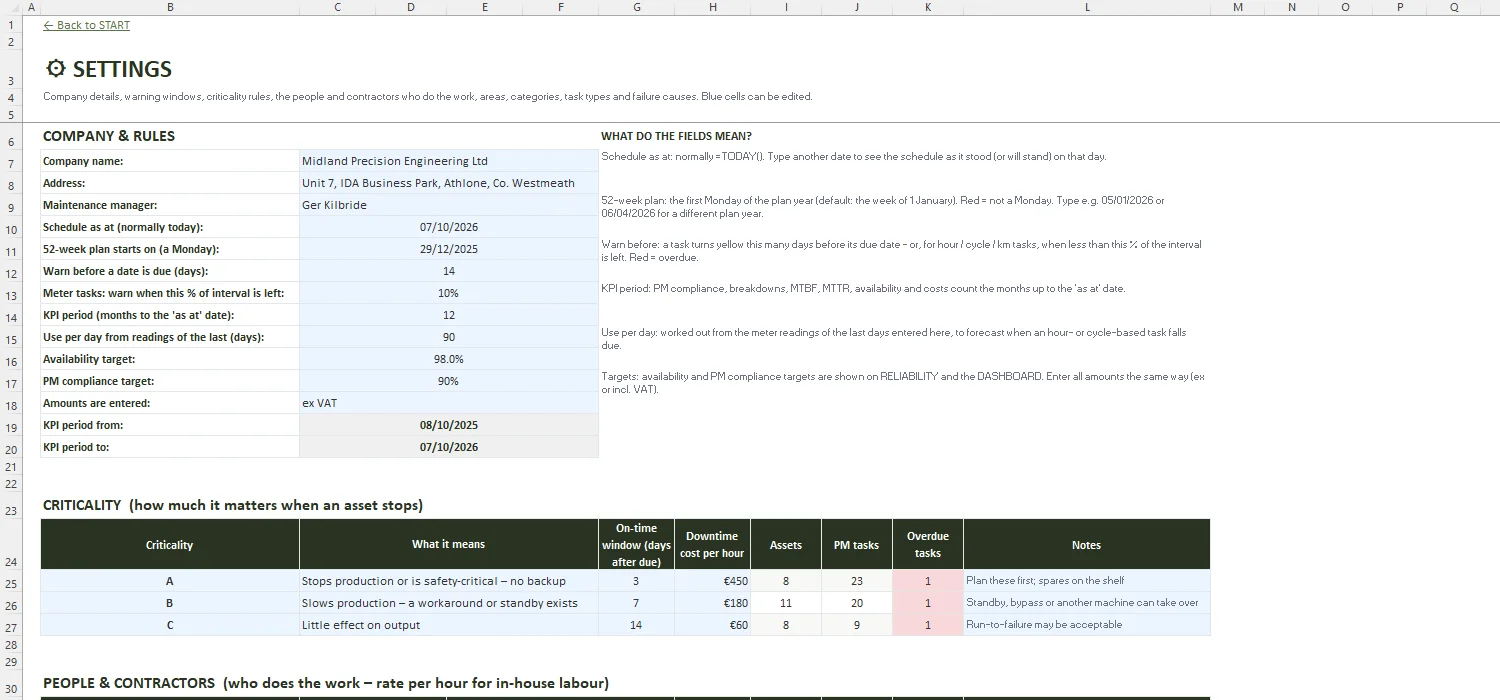Select the Assets value 11
Viewport: 1500px width, 700px height.
(786, 603)
